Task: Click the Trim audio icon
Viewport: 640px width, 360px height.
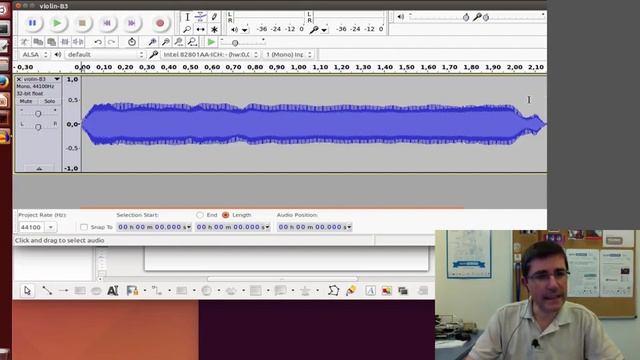Action: pos(64,42)
